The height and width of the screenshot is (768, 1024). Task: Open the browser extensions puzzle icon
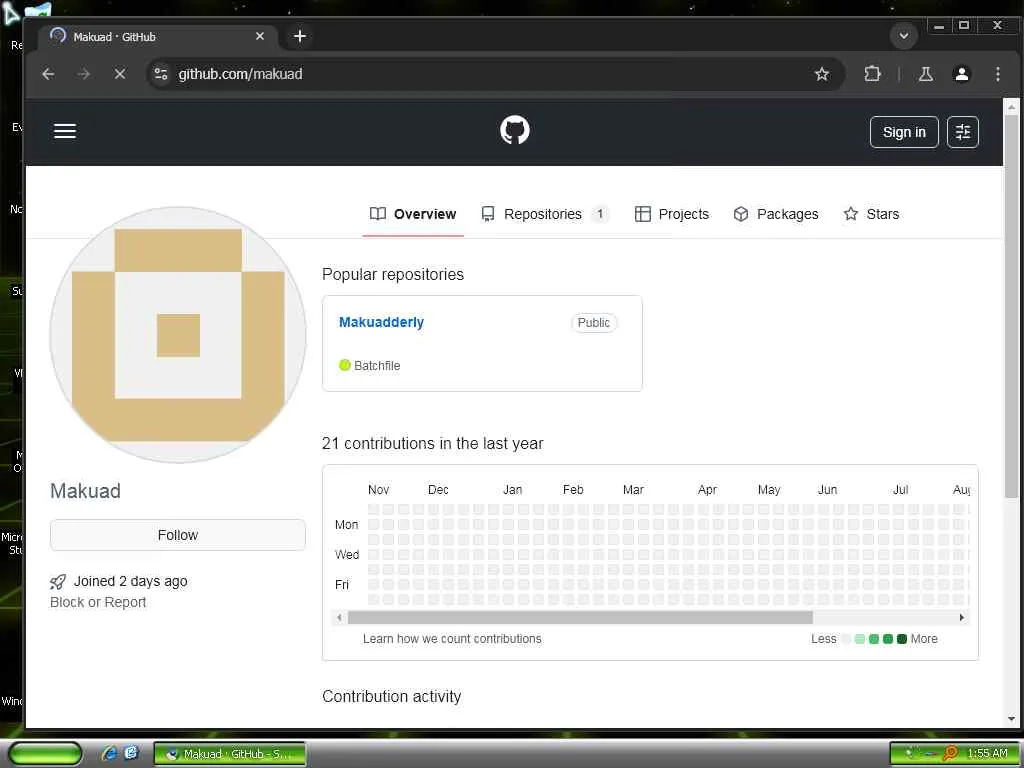click(x=872, y=74)
